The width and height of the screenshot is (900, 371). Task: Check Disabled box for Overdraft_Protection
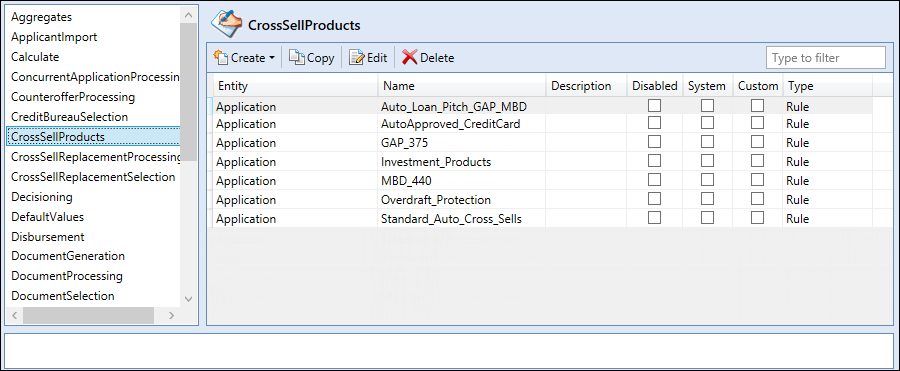pyautogui.click(x=654, y=199)
